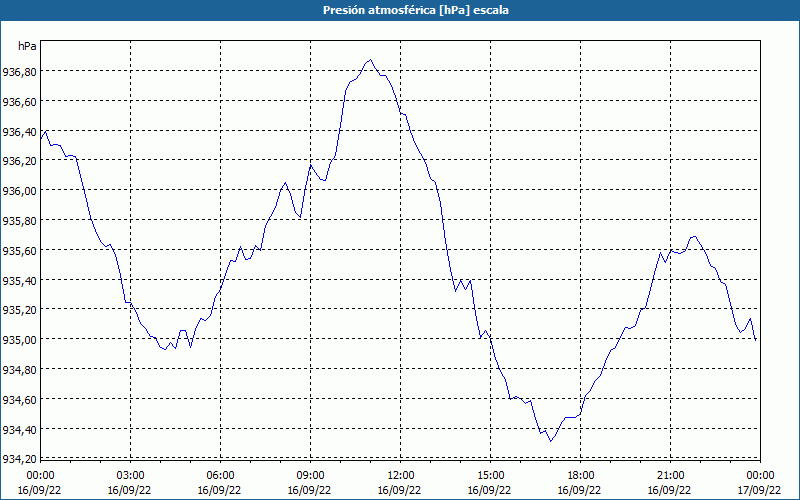Click the hPa unit label
The height and width of the screenshot is (500, 800).
tap(27, 46)
